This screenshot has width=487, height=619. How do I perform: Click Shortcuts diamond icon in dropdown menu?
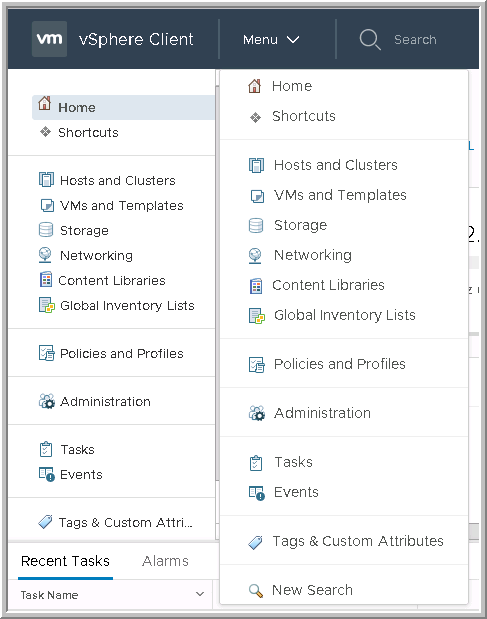255,117
